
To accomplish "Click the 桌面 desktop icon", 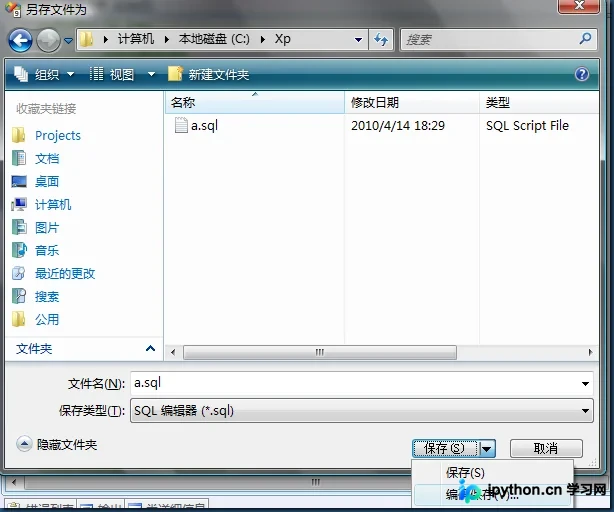I will (19, 181).
